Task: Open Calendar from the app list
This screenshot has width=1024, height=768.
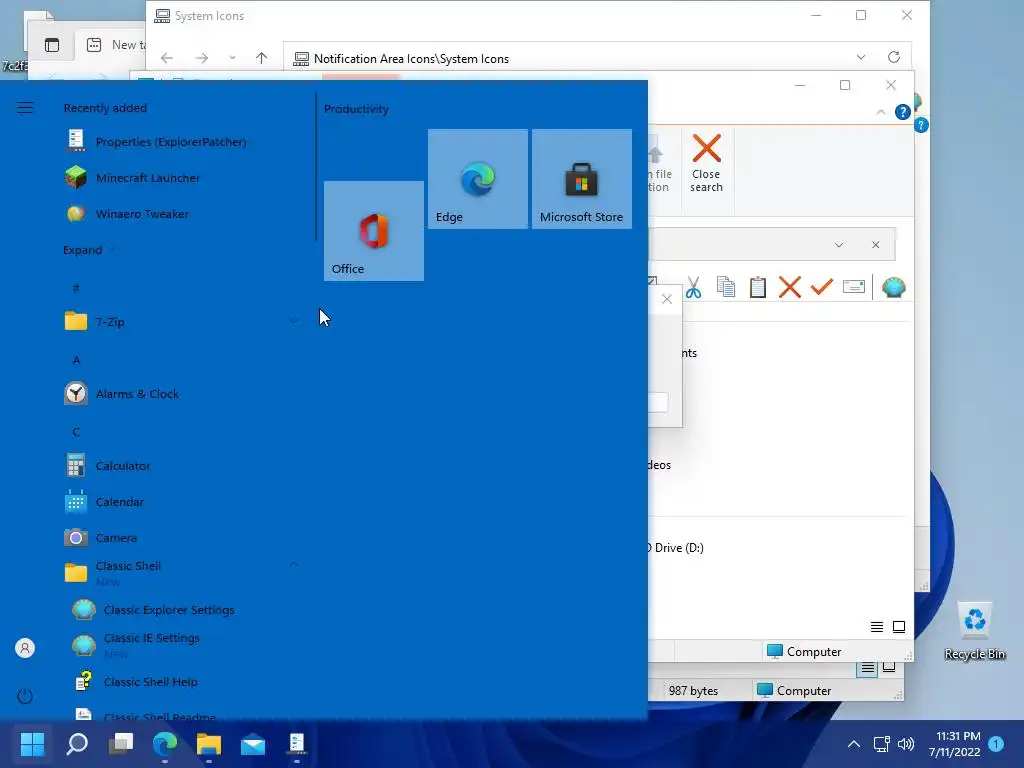Action: click(120, 502)
